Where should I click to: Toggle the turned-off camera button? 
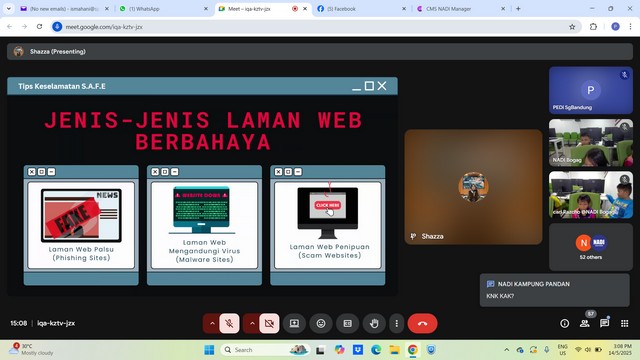269,323
